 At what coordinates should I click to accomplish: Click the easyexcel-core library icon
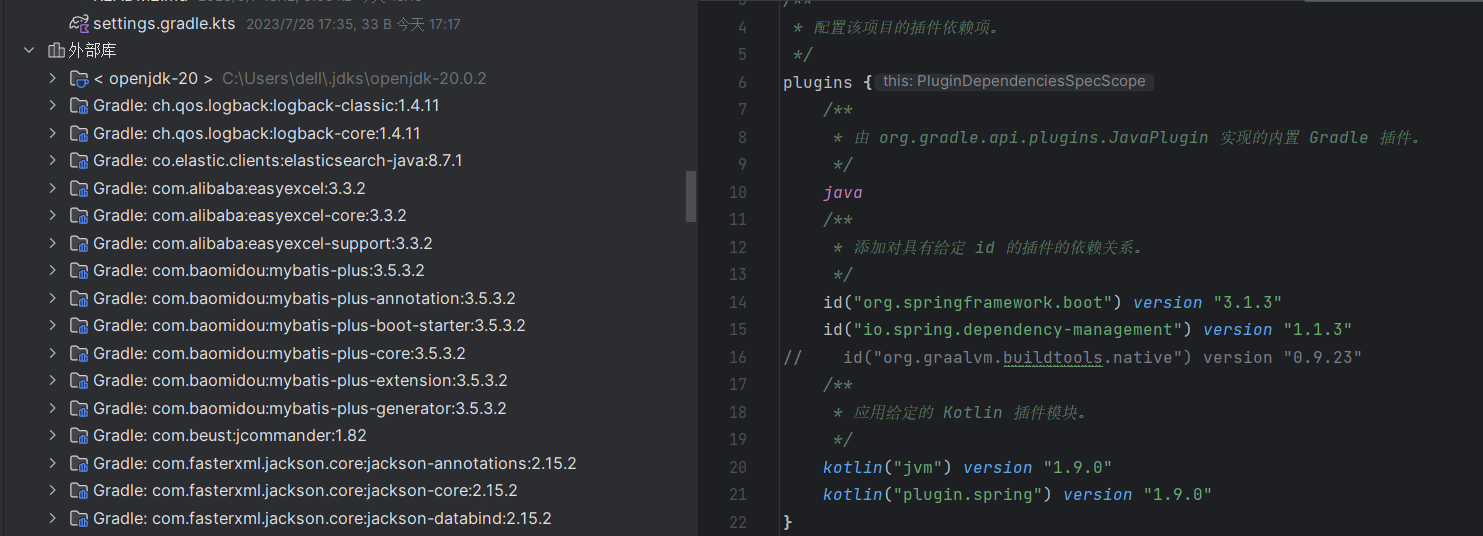[79, 215]
